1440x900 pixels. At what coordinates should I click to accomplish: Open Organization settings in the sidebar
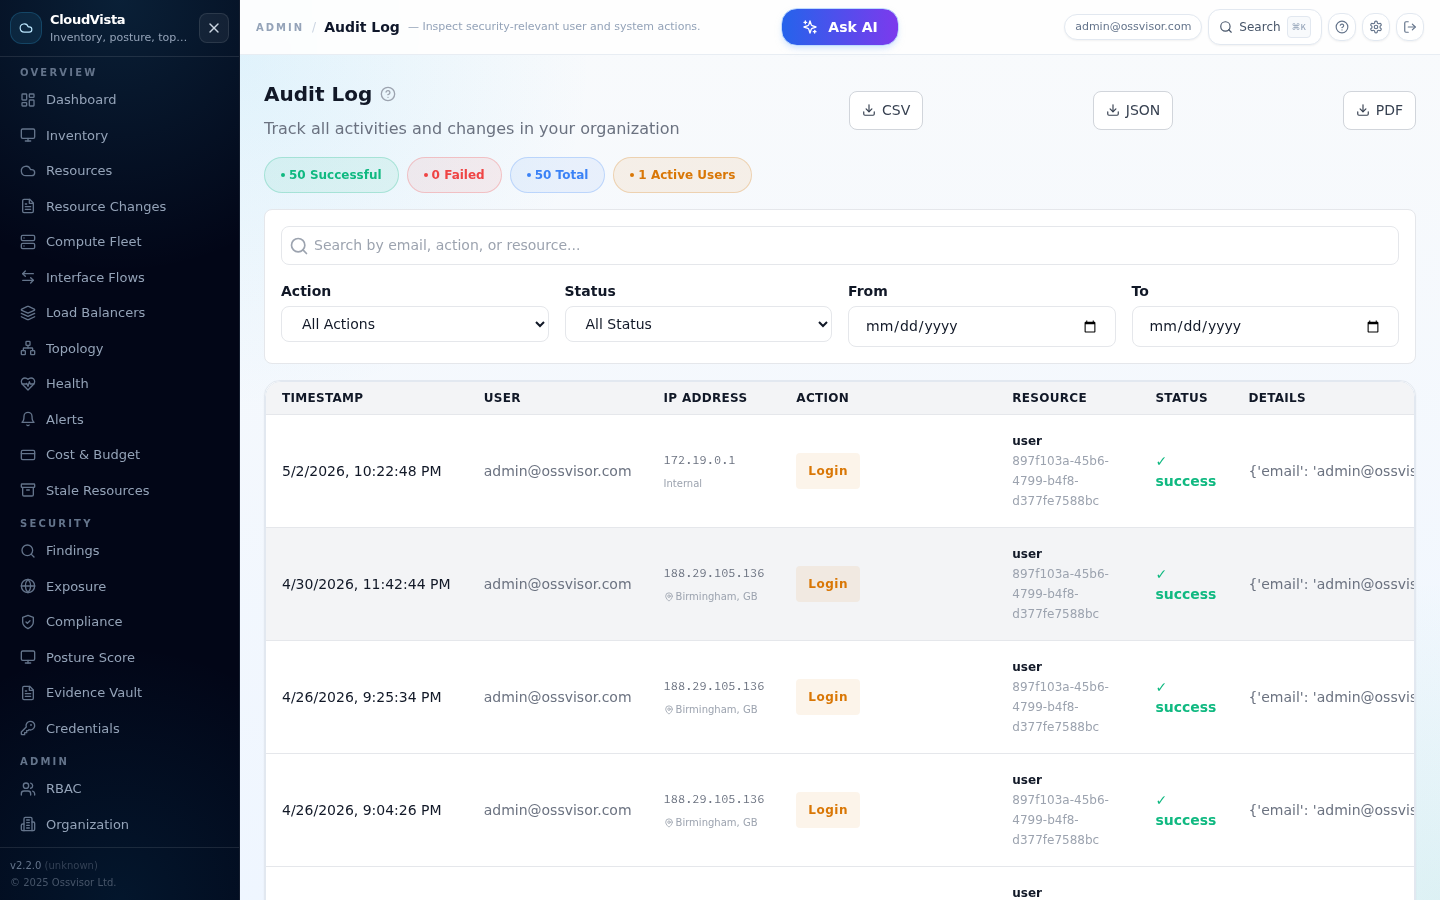pyautogui.click(x=120, y=824)
